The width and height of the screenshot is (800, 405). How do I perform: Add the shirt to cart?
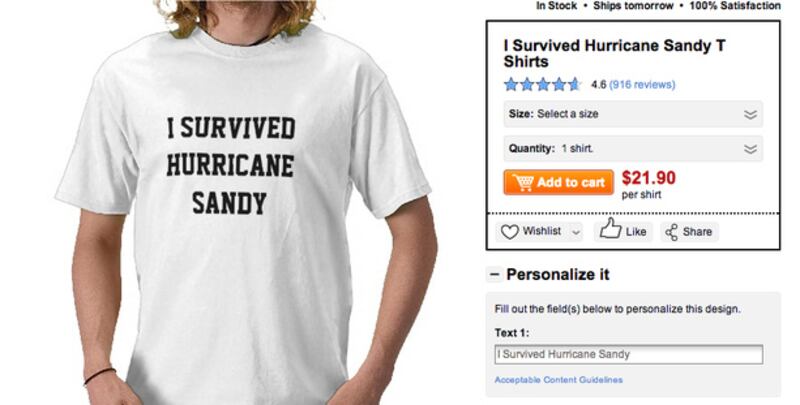point(559,183)
